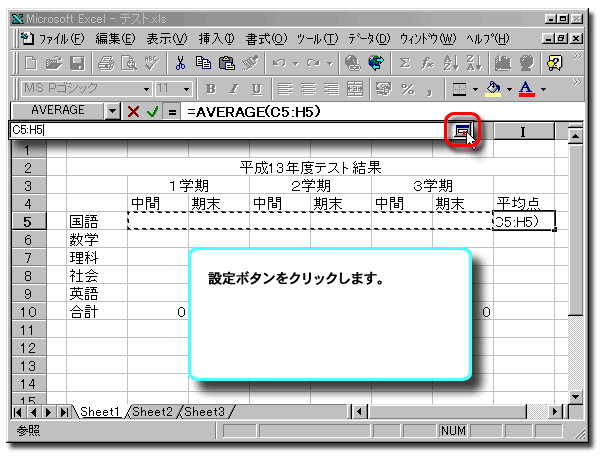Select the 国語 cell
Viewport: 600px width, 456px height.
point(96,221)
